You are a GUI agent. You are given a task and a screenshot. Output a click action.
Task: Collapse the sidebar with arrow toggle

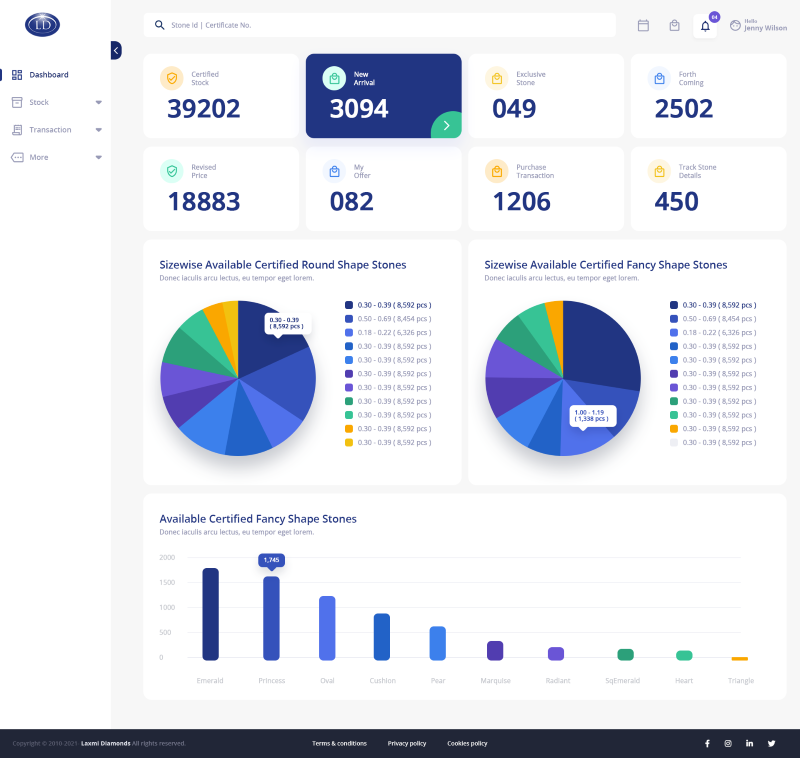(116, 50)
